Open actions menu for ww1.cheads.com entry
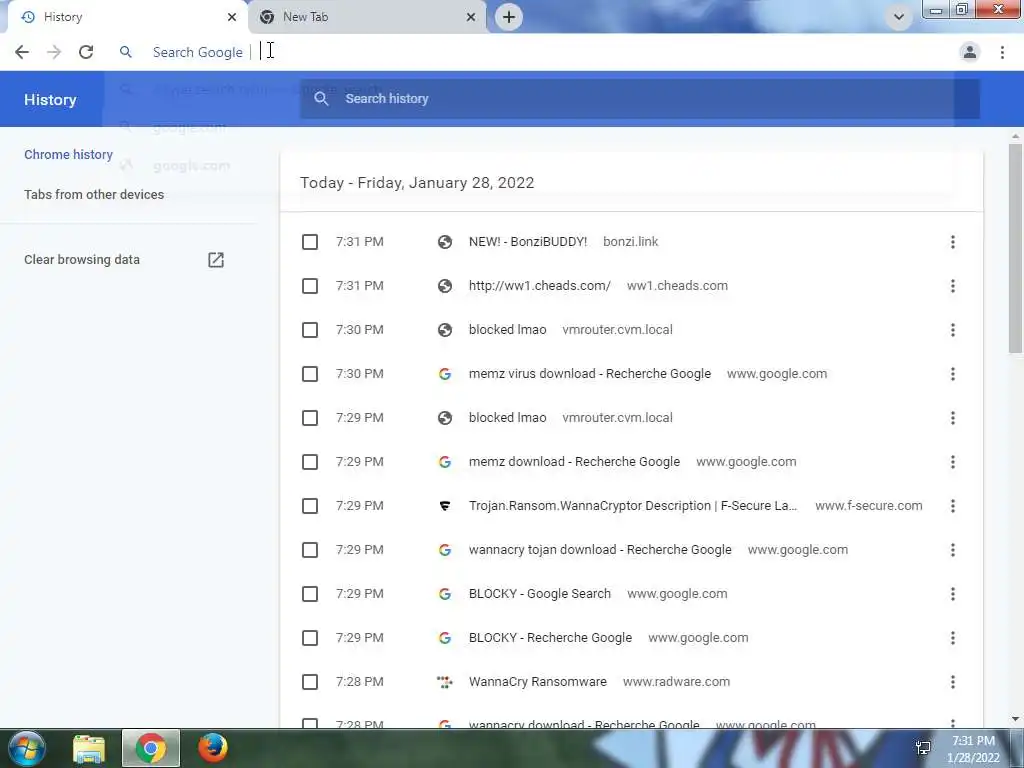The height and width of the screenshot is (768, 1024). [x=953, y=286]
